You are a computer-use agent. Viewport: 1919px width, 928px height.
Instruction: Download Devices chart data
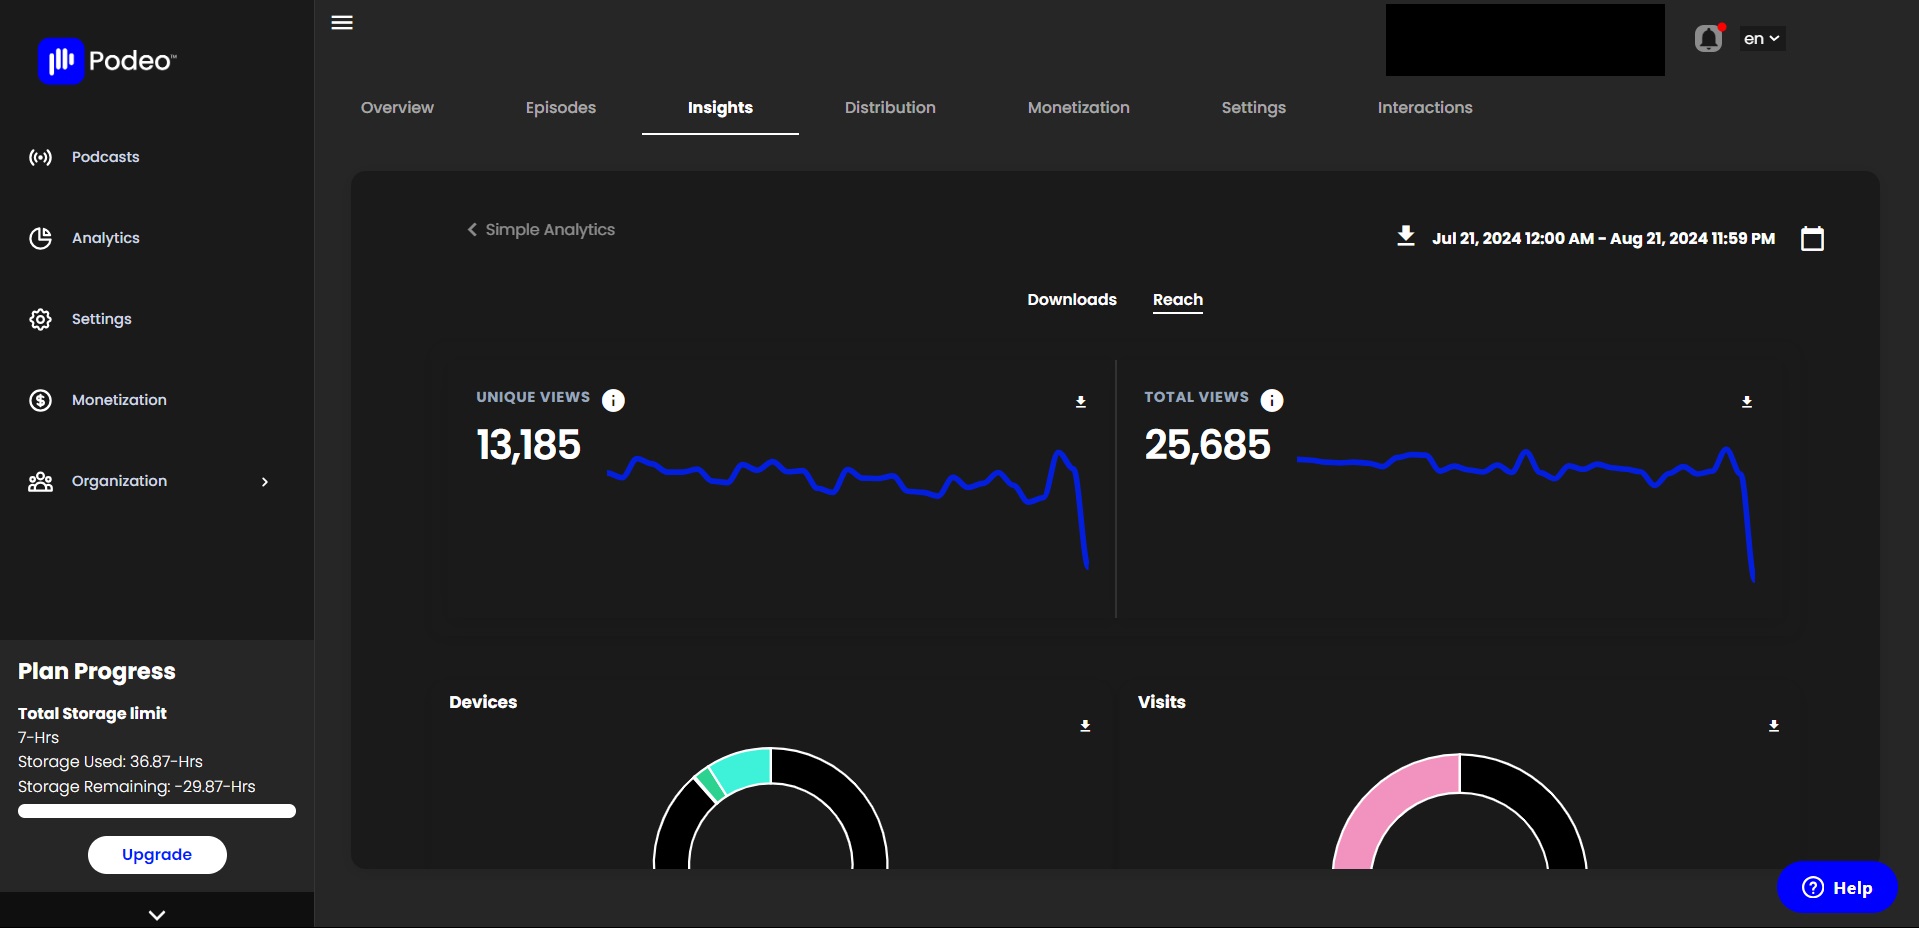(x=1085, y=726)
